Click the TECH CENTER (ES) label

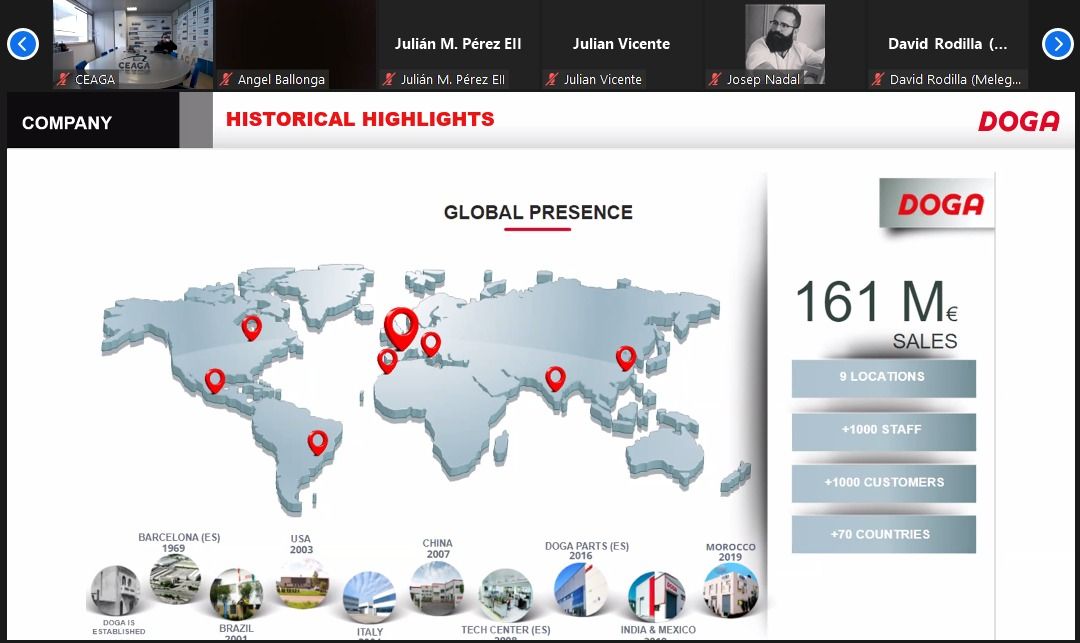point(506,629)
